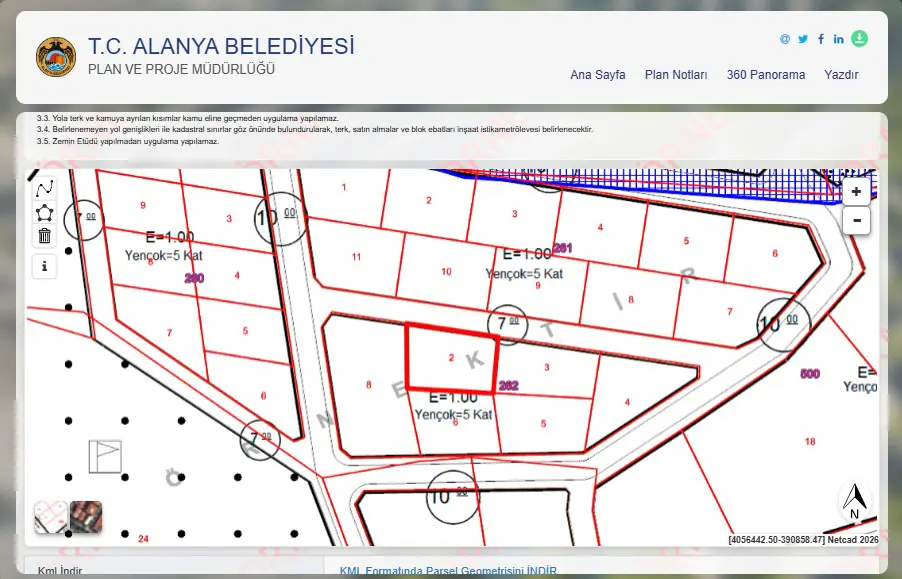902x579 pixels.
Task: Click the Alanya Belediyesi emblem logo
Action: click(56, 57)
